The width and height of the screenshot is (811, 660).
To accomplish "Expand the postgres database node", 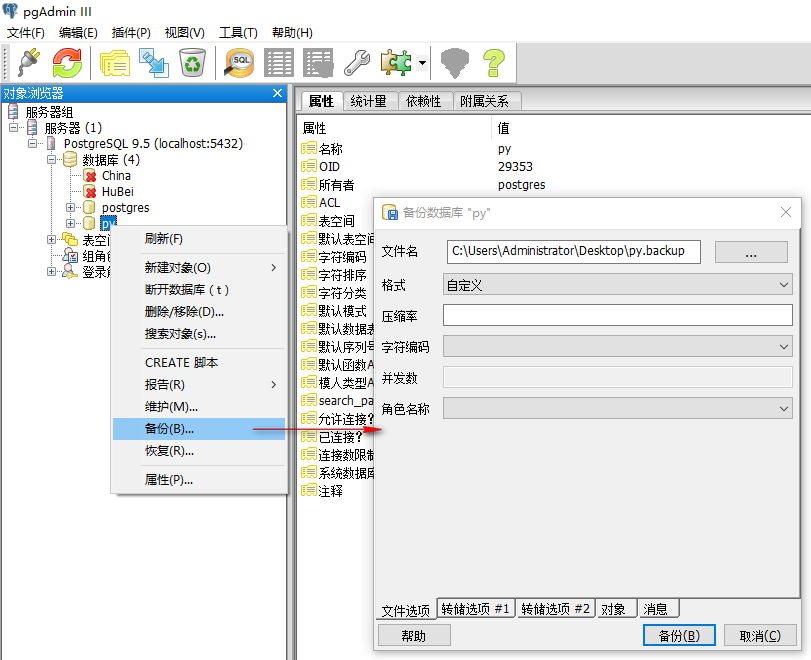I will pos(70,207).
